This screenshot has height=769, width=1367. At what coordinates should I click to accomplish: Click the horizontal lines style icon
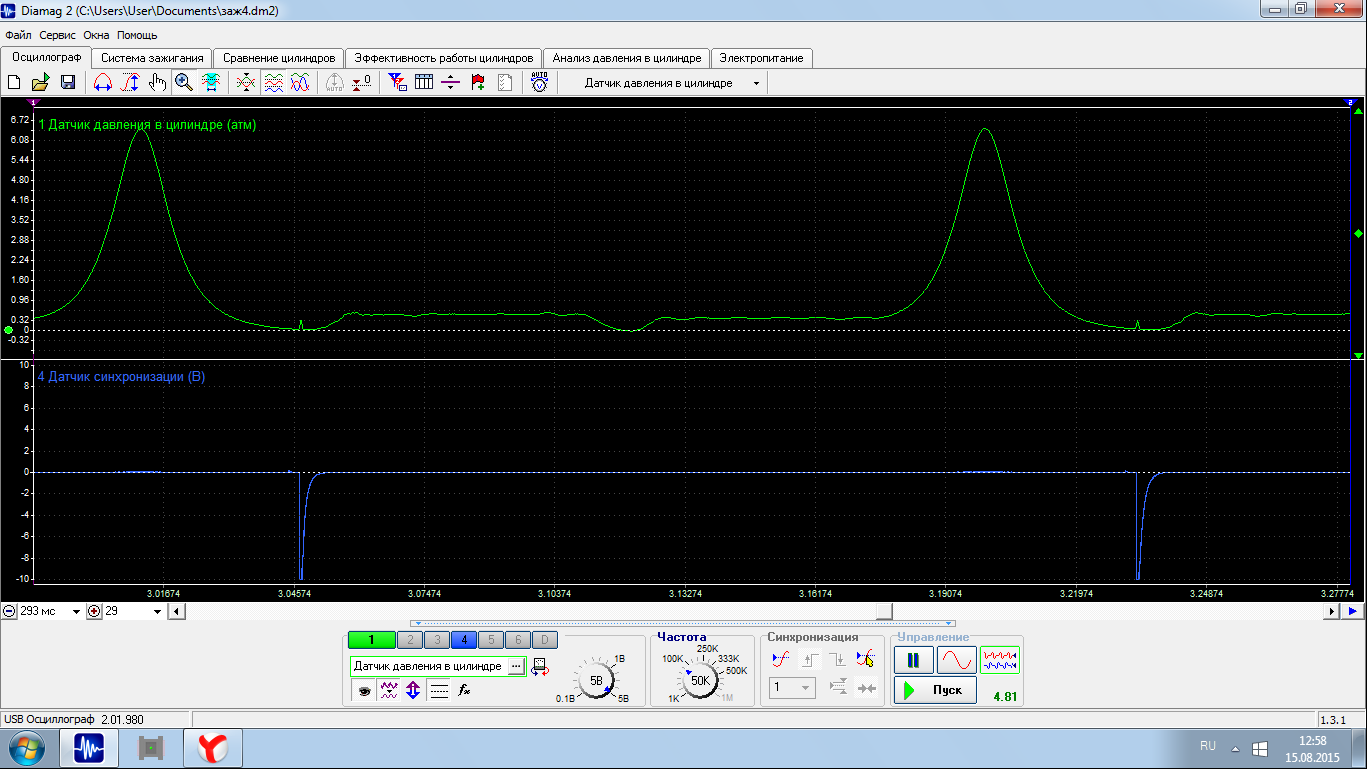tap(439, 690)
